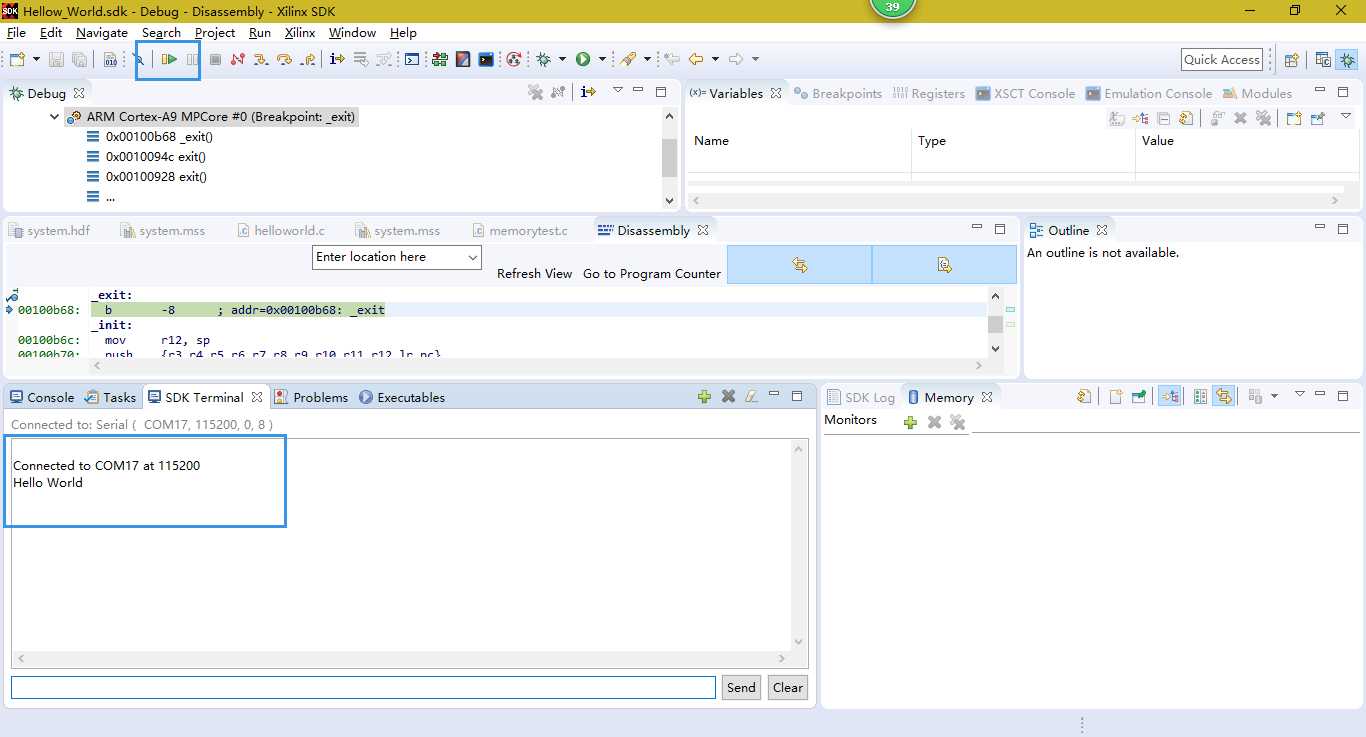
Task: Click the green bug Debug launch icon
Action: (544, 60)
